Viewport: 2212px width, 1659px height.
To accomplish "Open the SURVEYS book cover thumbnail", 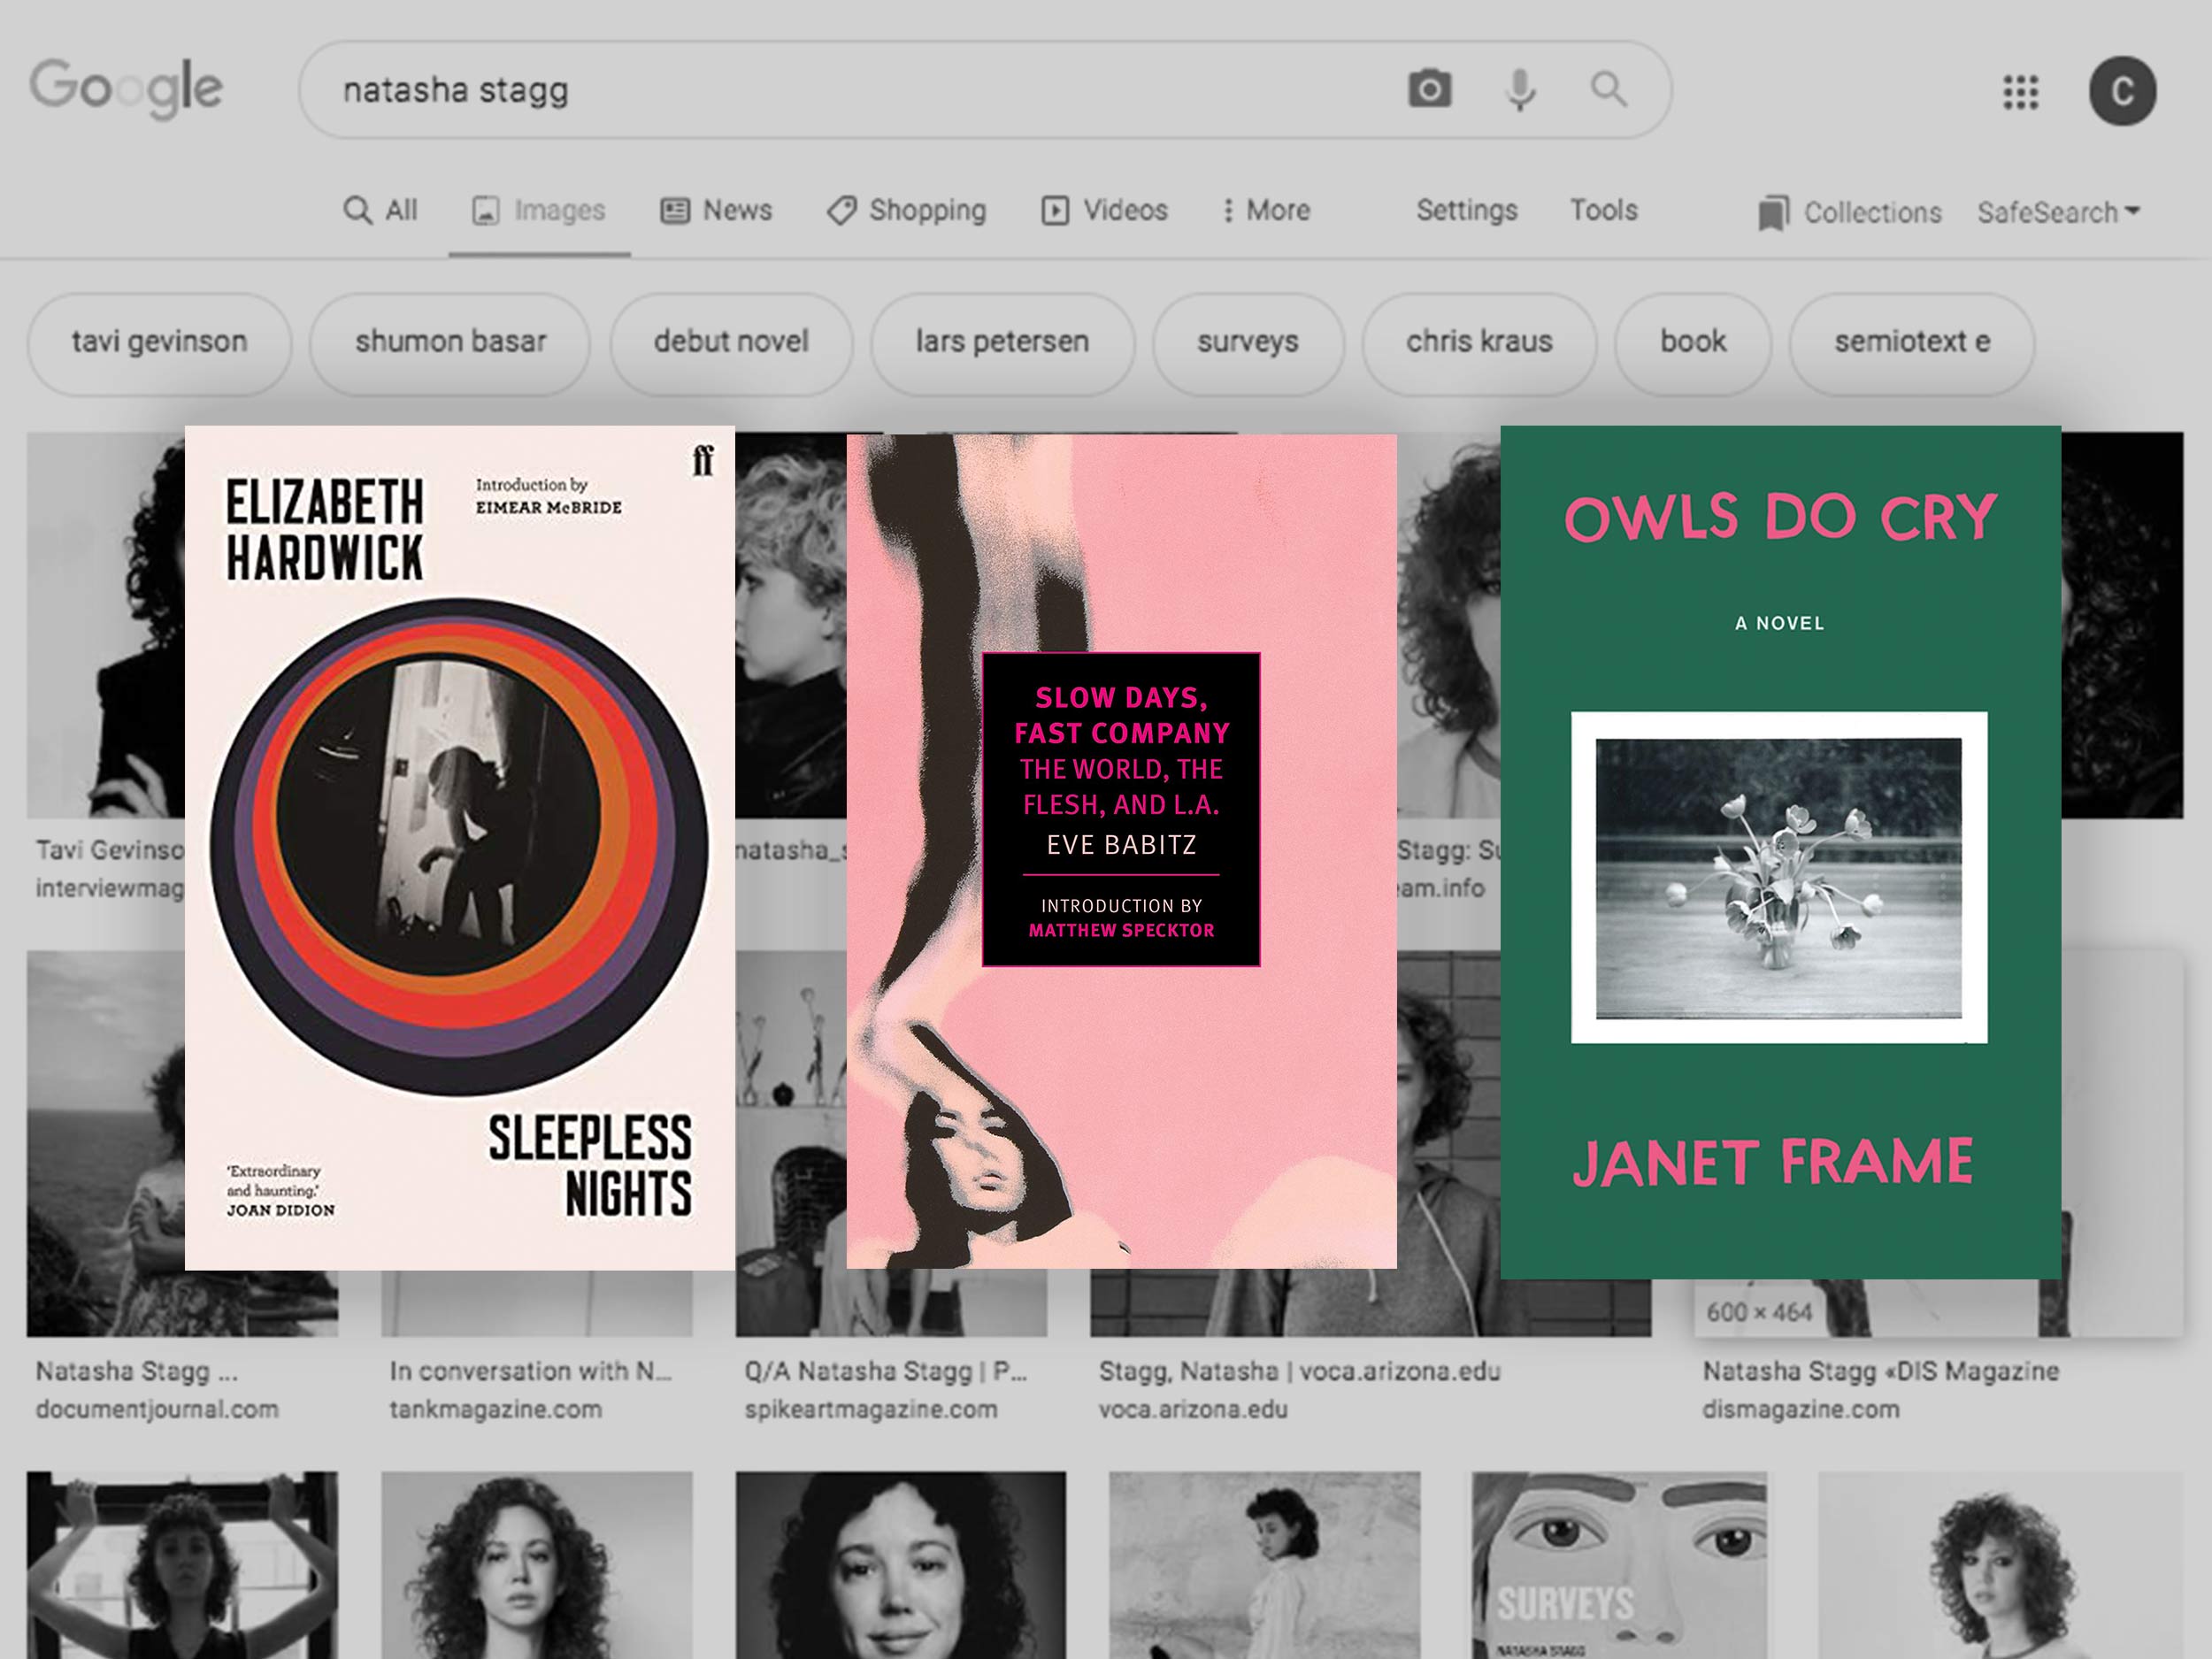I will pos(1619,1565).
